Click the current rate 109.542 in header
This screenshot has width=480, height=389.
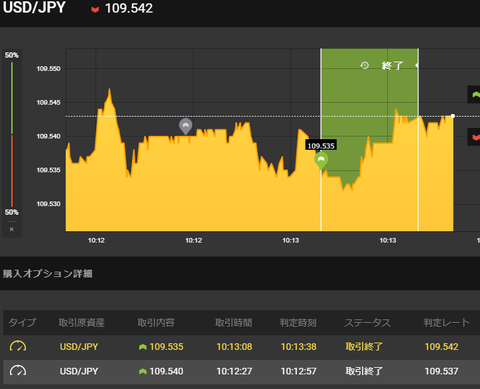(x=129, y=8)
